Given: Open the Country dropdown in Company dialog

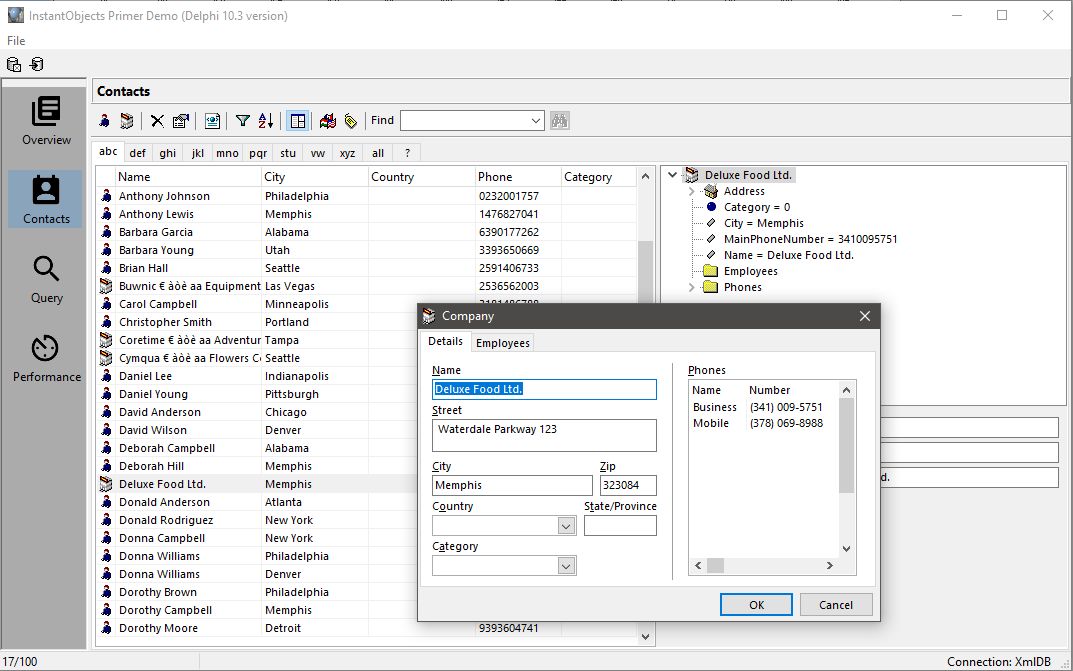Looking at the screenshot, I should tap(566, 526).
